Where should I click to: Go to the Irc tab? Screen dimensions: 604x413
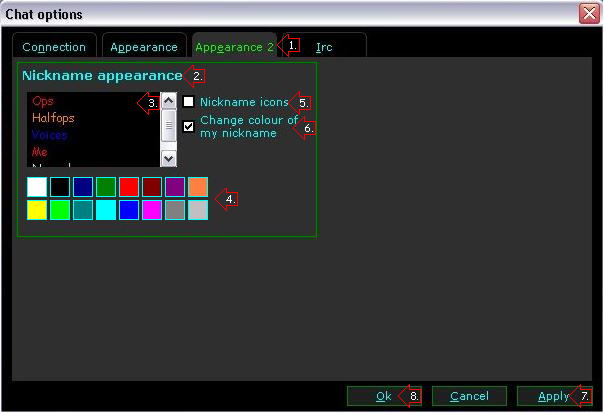(x=324, y=46)
